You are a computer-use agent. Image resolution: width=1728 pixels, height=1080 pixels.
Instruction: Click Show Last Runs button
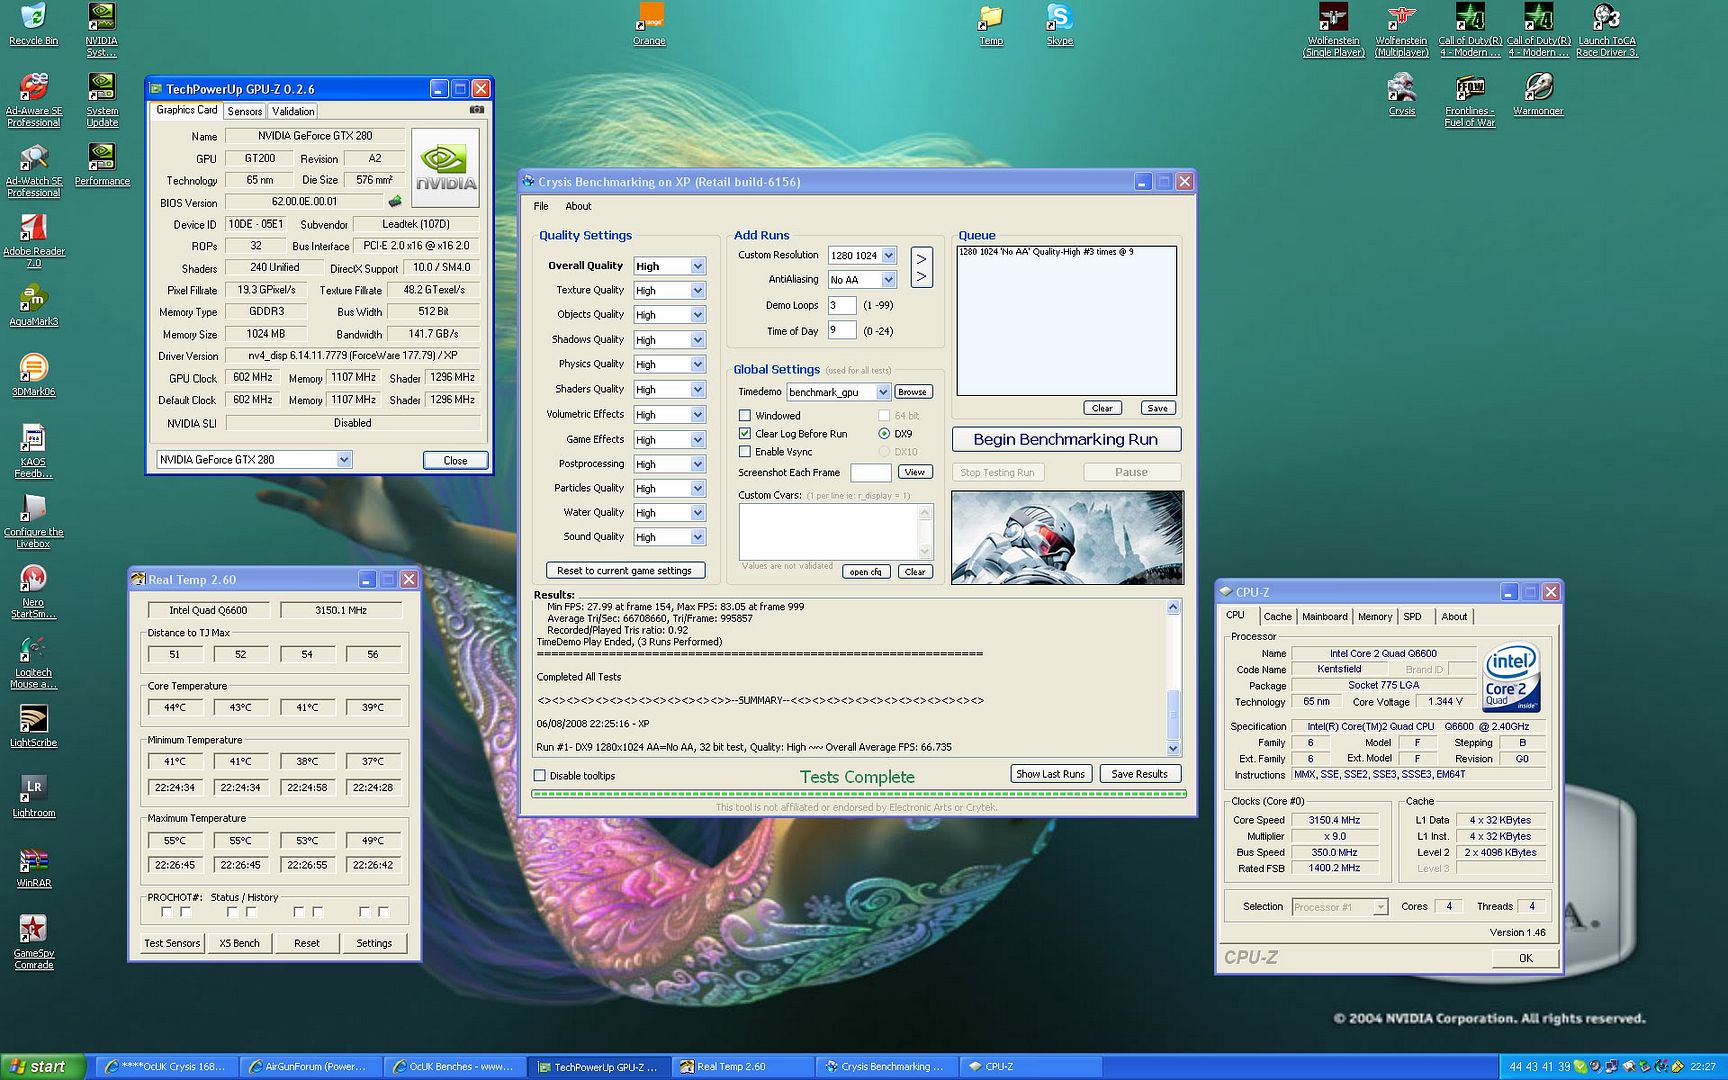tap(1050, 773)
